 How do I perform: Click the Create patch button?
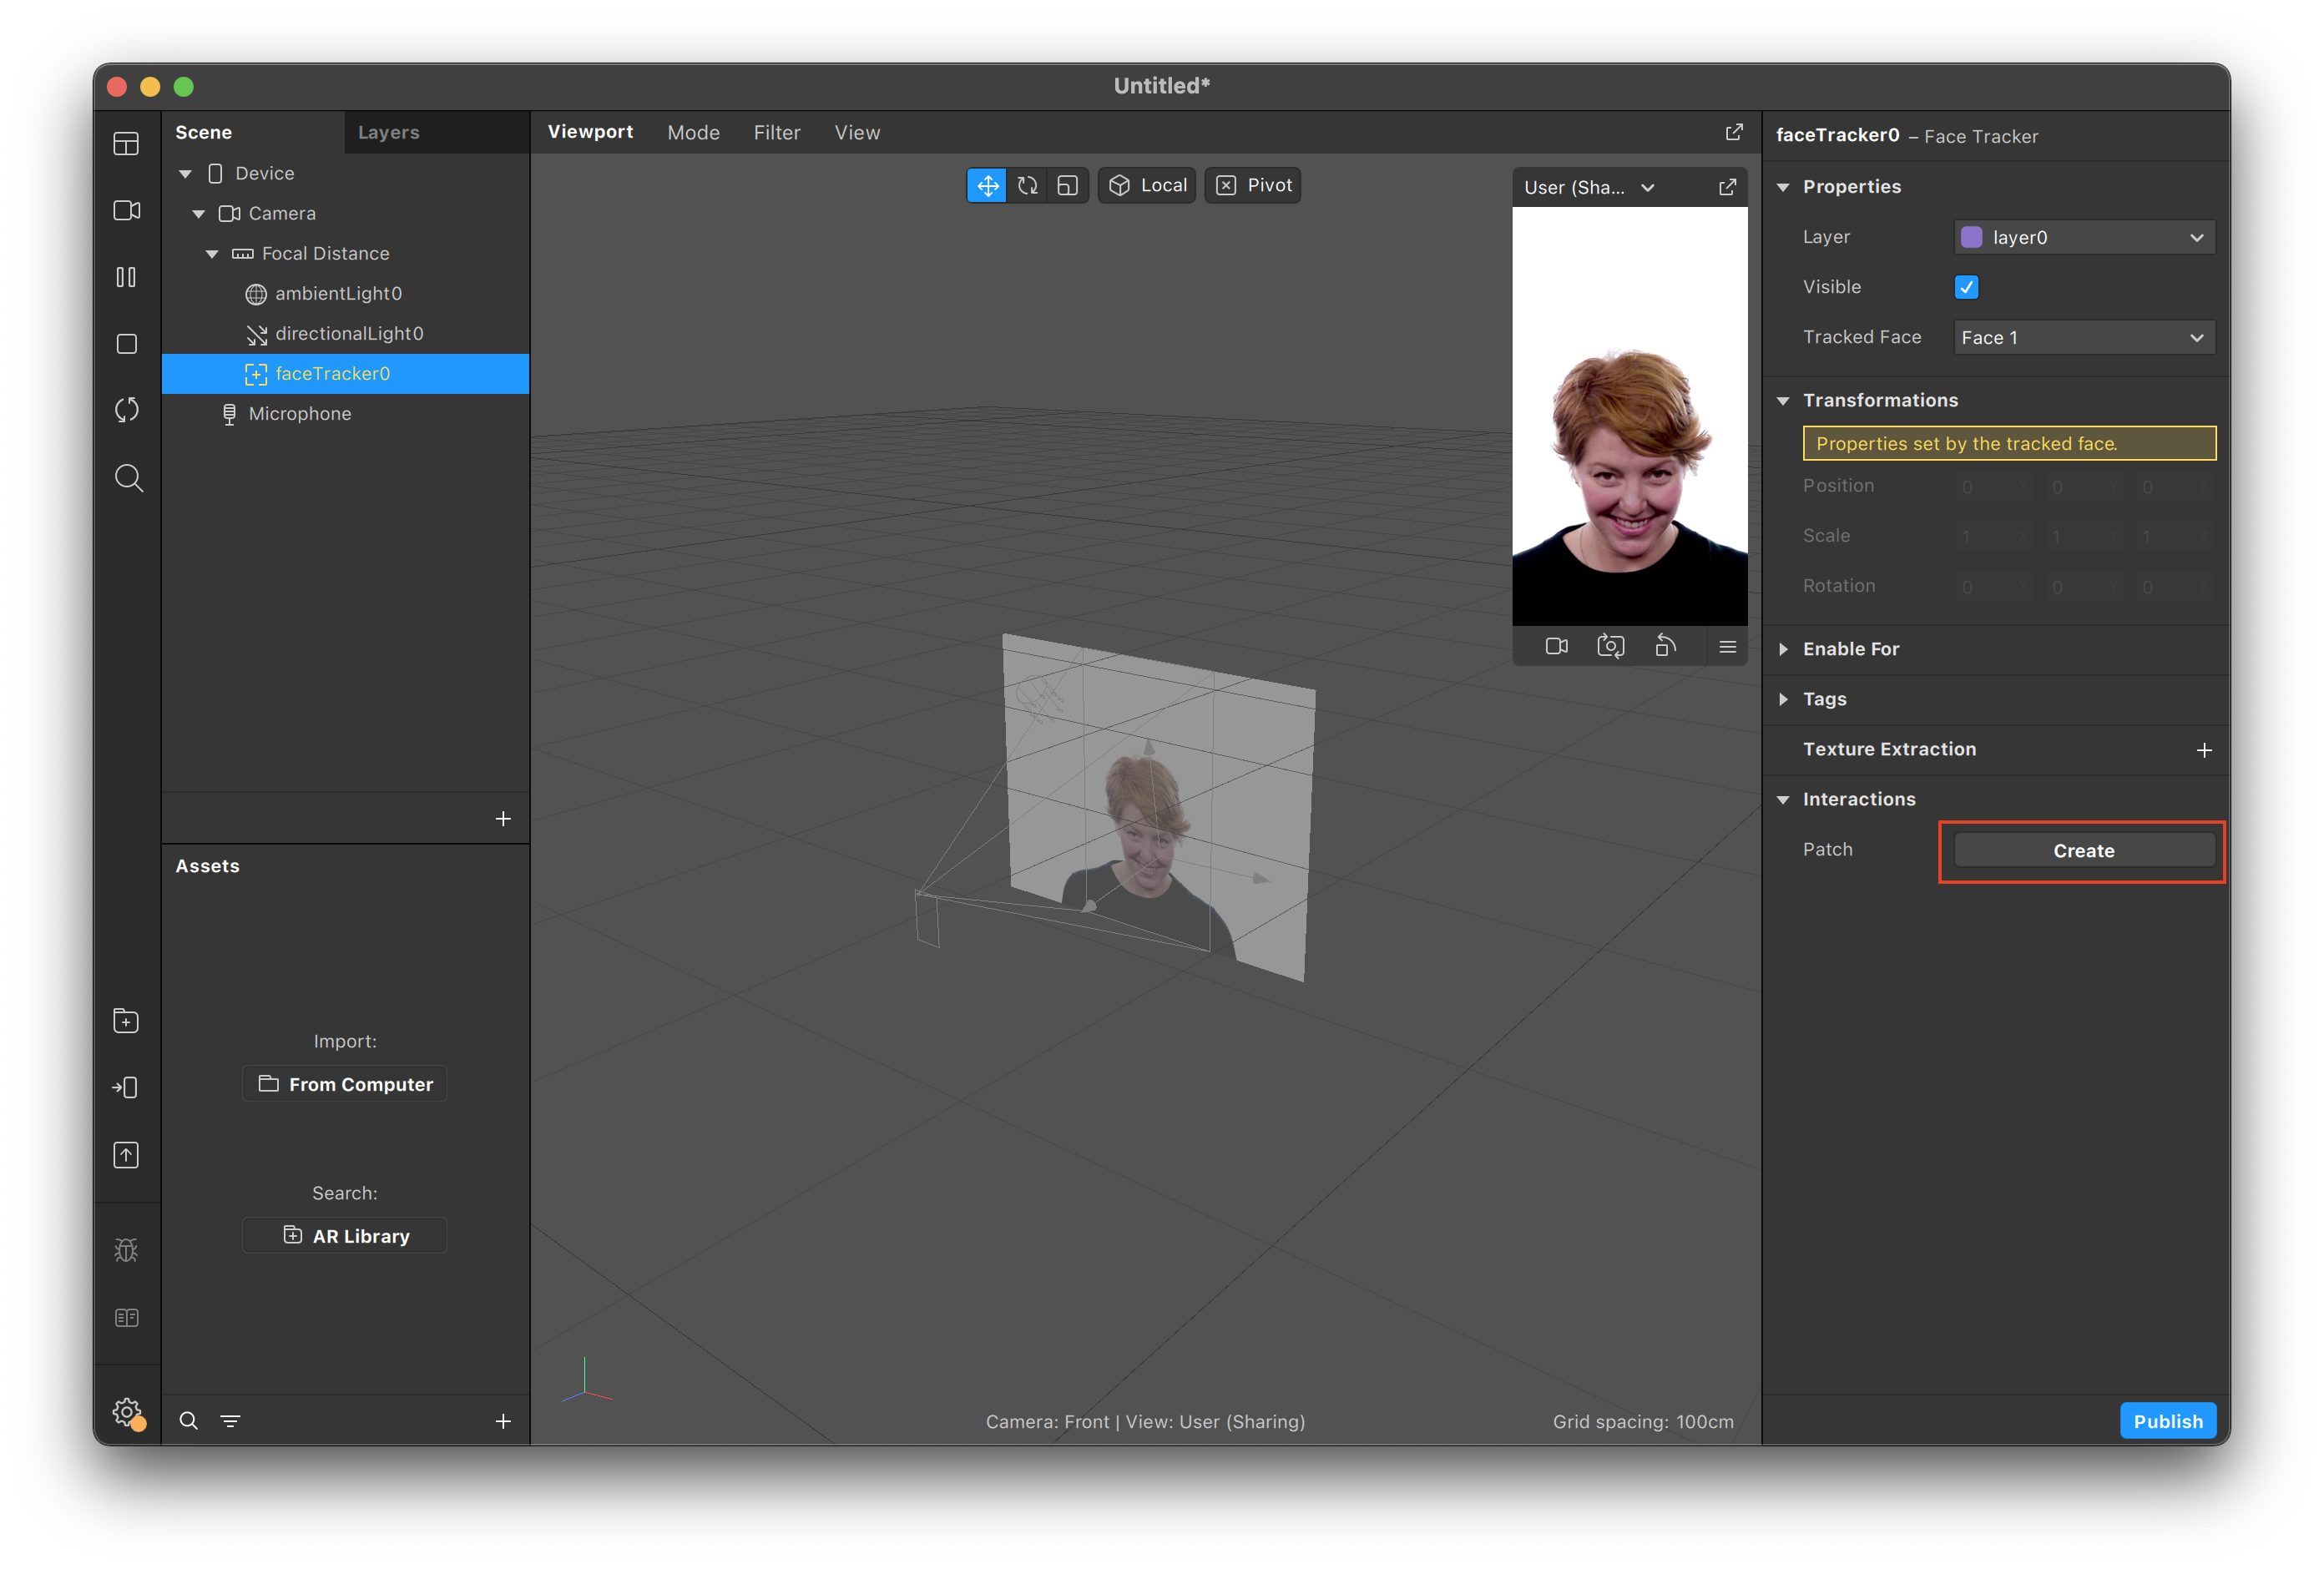[x=2083, y=851]
